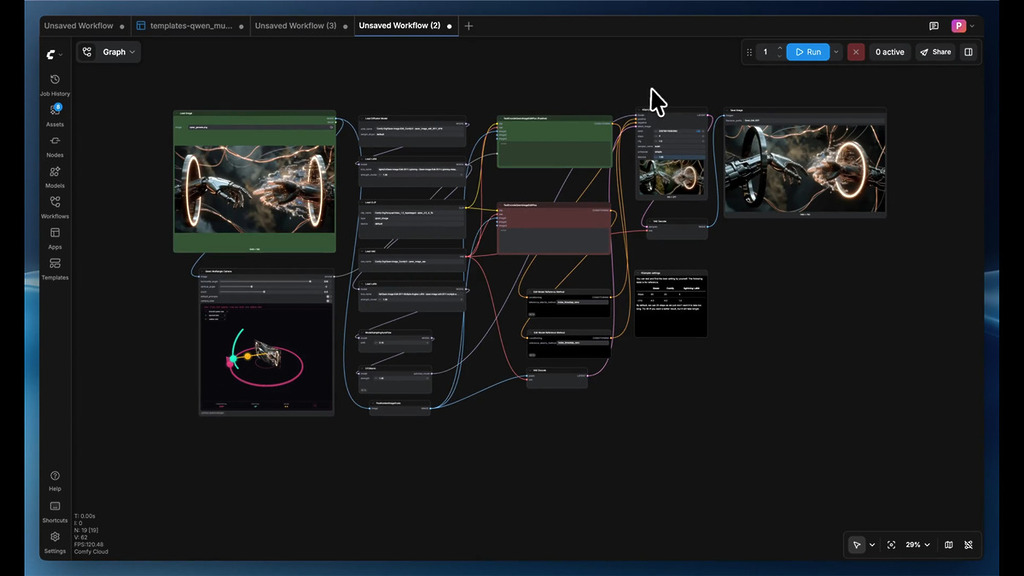Click the Share button
Screen dimensions: 1024x576
(x=935, y=52)
